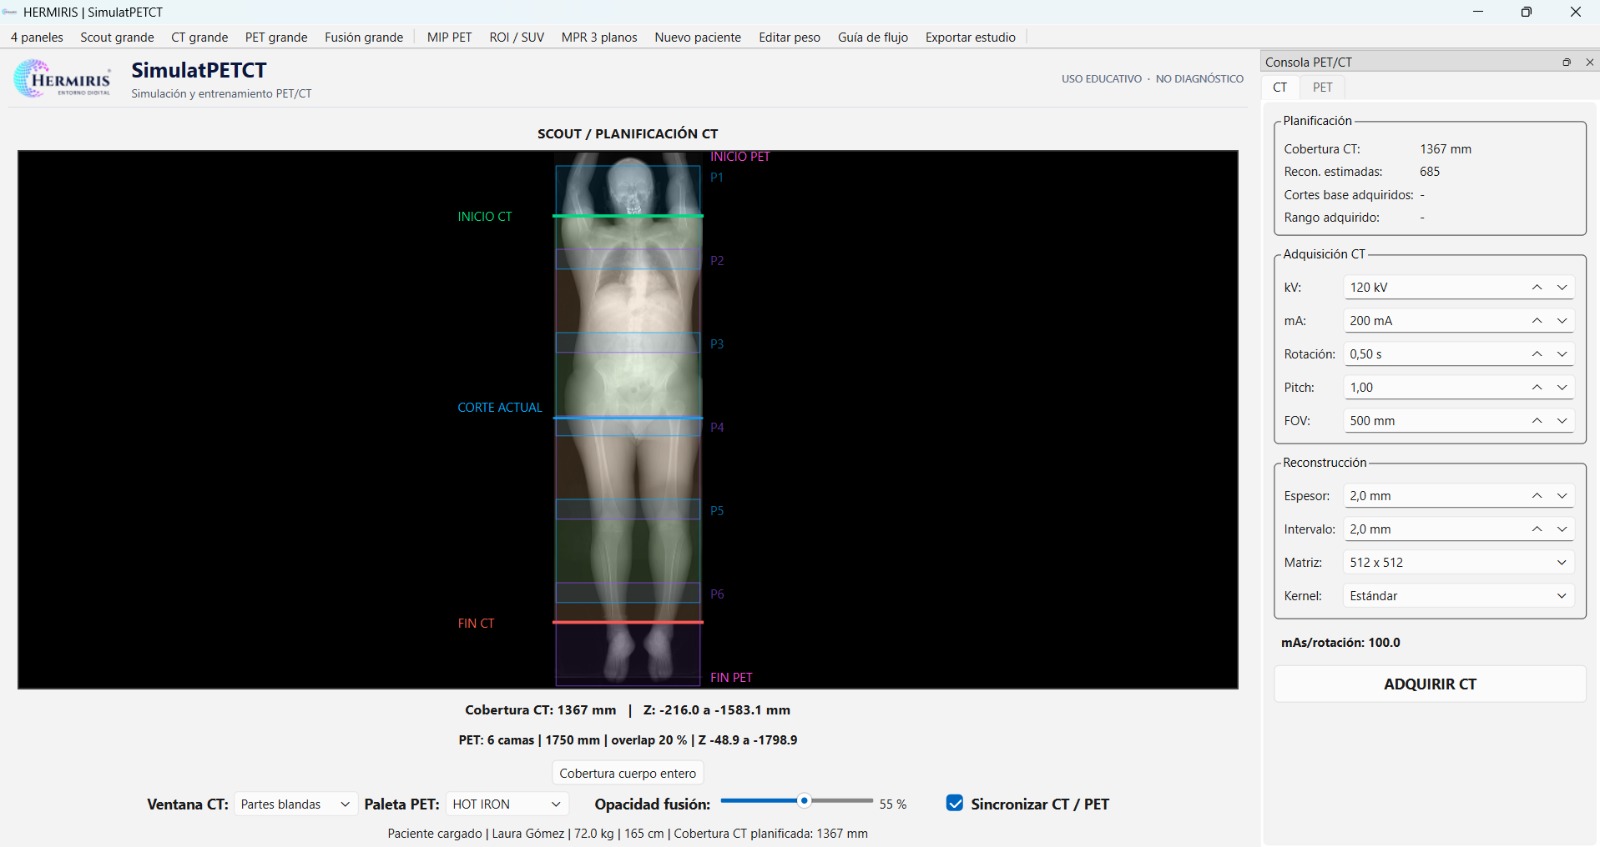Image resolution: width=1600 pixels, height=847 pixels.
Task: Float the Consola PET/CT panel
Action: 1566,62
